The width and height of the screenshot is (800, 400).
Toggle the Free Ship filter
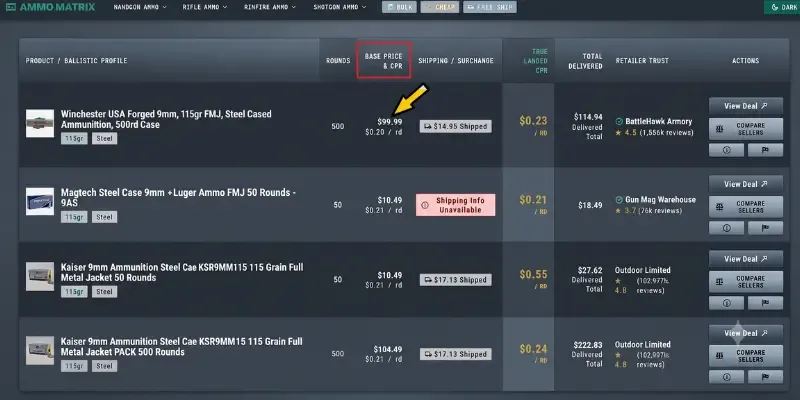click(x=490, y=7)
